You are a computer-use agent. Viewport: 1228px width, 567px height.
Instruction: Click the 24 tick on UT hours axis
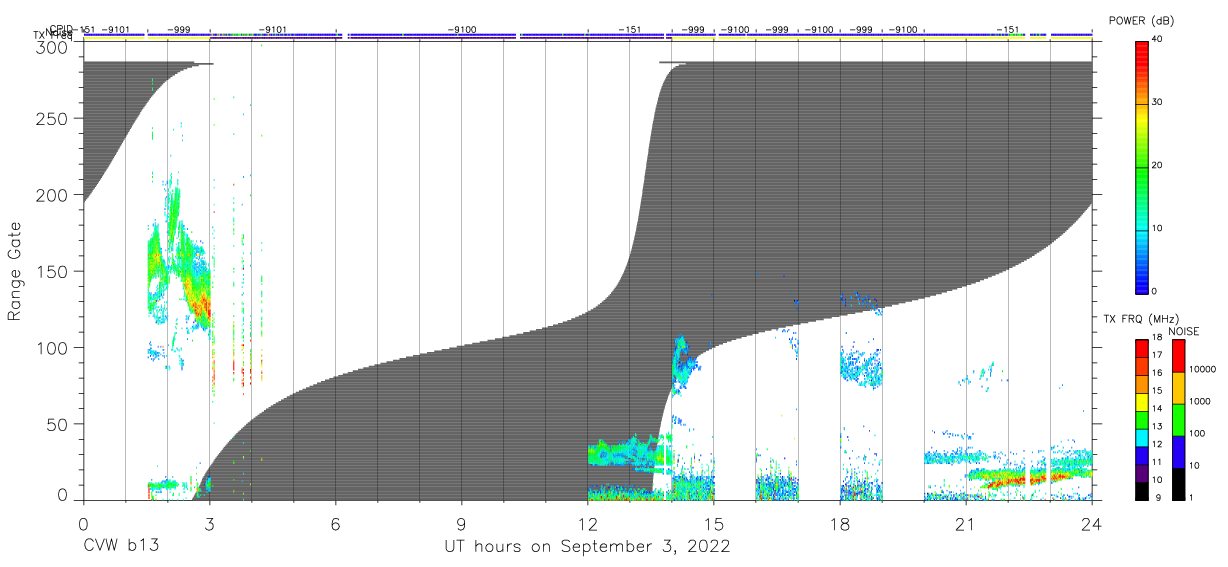[1092, 523]
